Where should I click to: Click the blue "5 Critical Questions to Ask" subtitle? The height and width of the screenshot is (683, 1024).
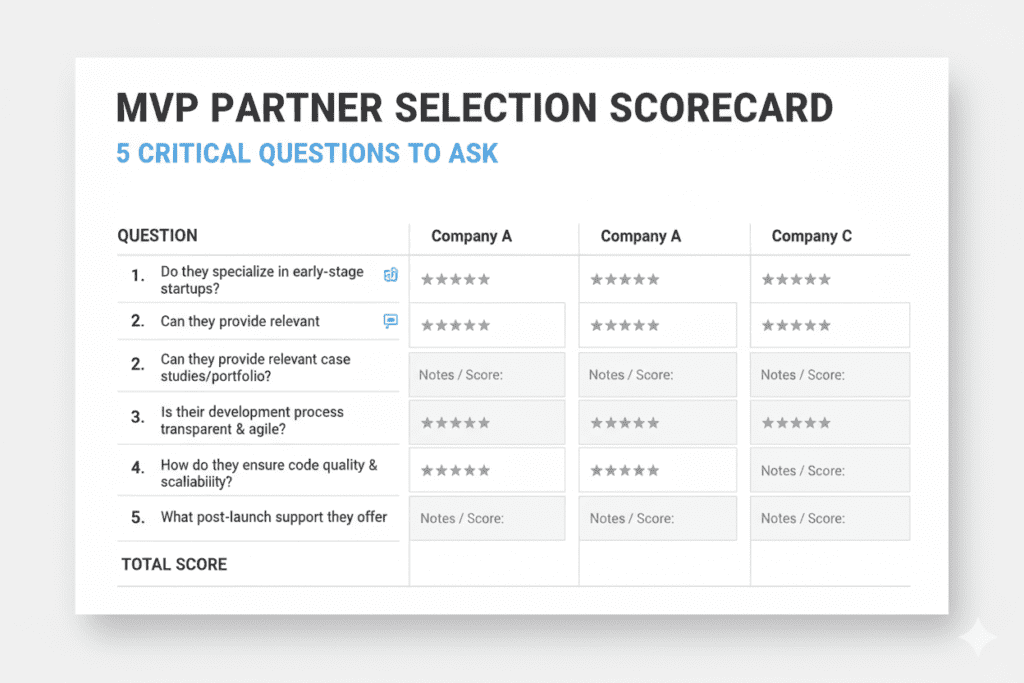[x=307, y=154]
